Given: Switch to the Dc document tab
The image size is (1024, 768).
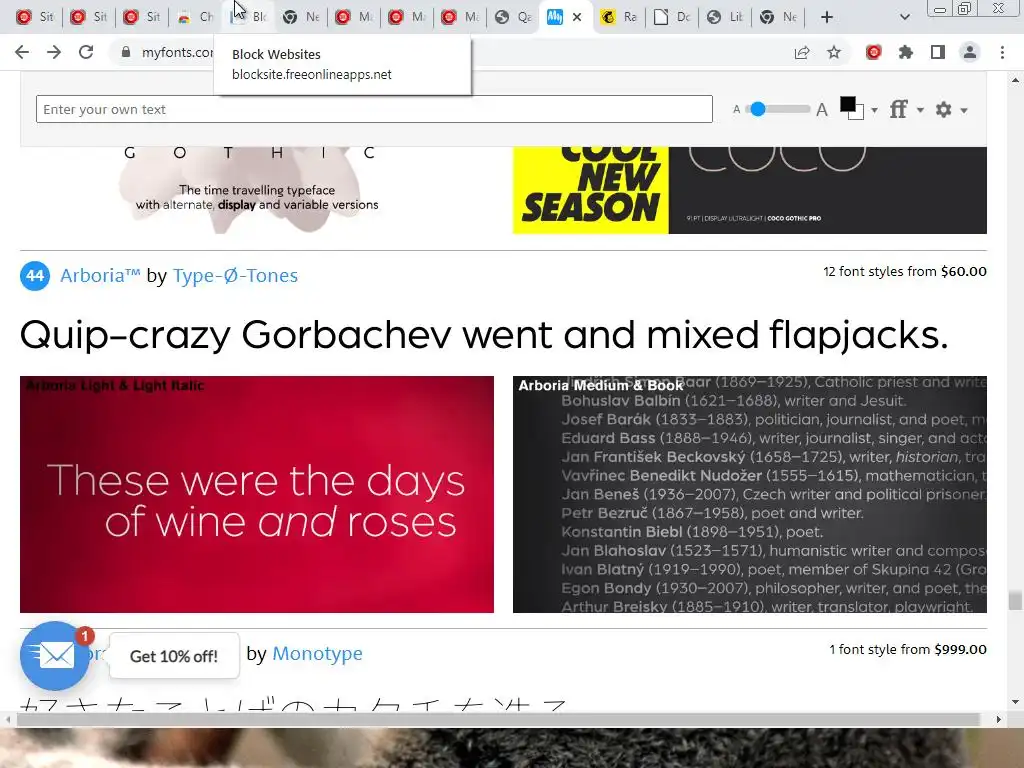Looking at the screenshot, I should (672, 17).
